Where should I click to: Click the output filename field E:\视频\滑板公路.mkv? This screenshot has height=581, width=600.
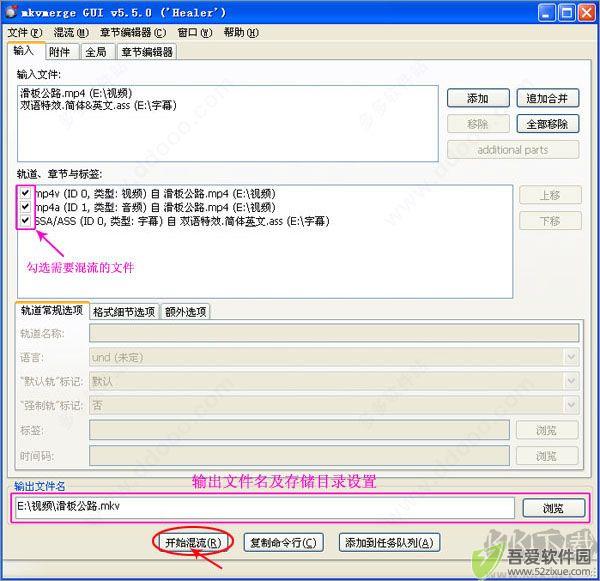265,507
